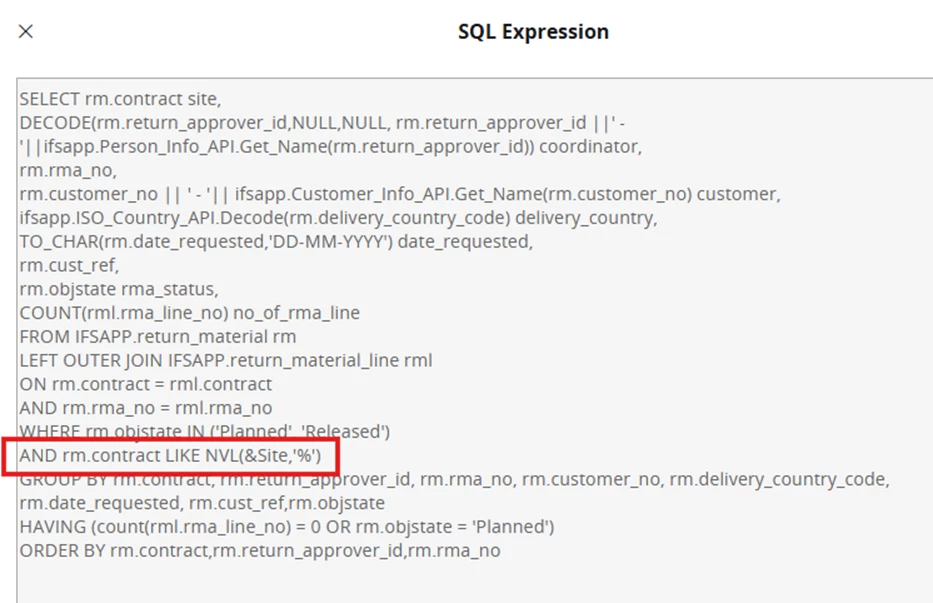Click the COUNT no_of_rma_line line
Screen dimensions: 933x603
(x=189, y=313)
